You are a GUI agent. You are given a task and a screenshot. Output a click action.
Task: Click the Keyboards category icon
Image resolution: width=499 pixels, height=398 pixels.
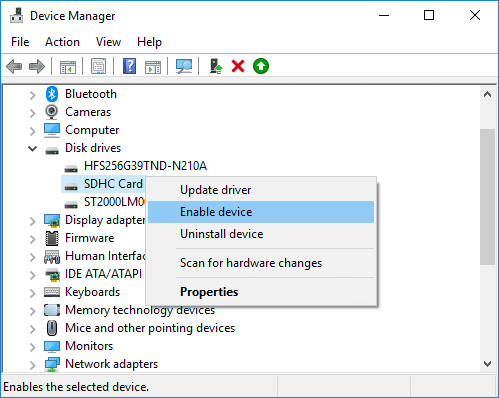click(x=52, y=292)
